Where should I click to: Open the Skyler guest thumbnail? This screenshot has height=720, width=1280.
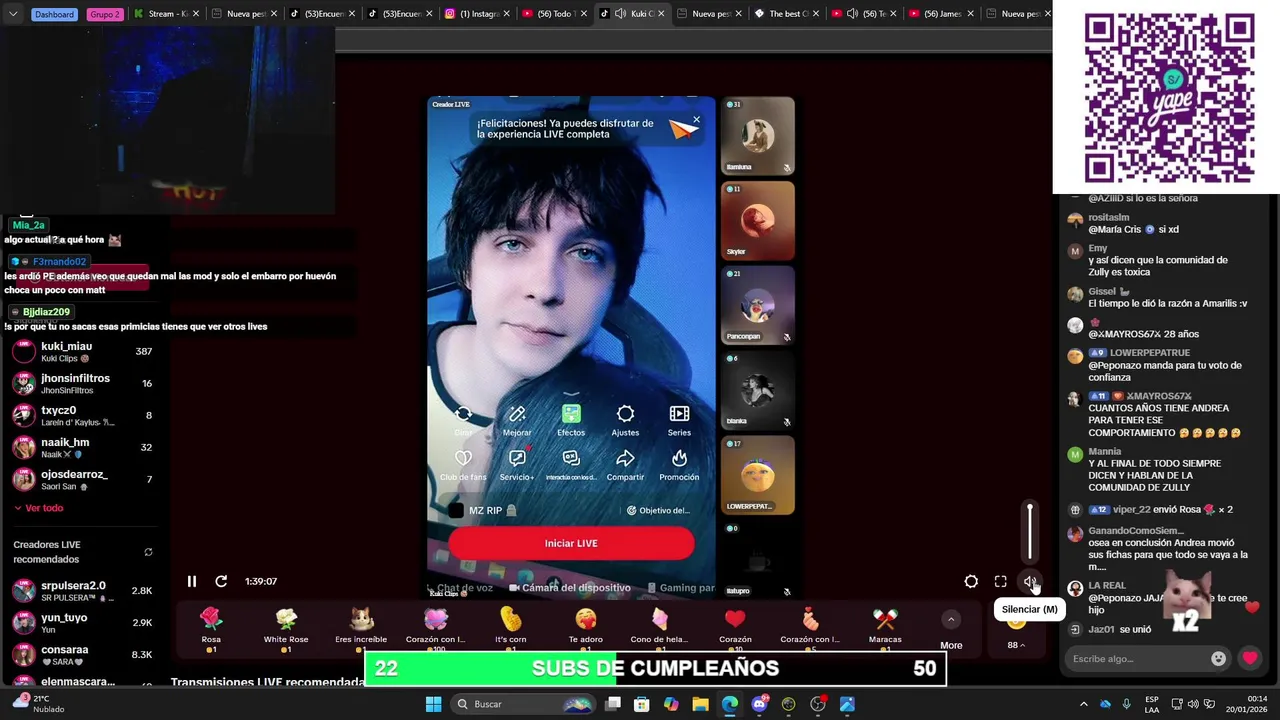tap(758, 220)
